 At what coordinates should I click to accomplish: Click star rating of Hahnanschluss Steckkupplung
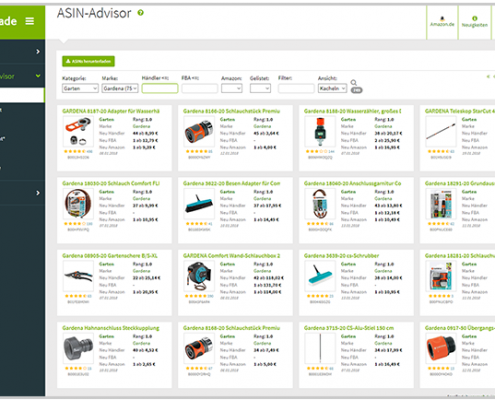75,368
